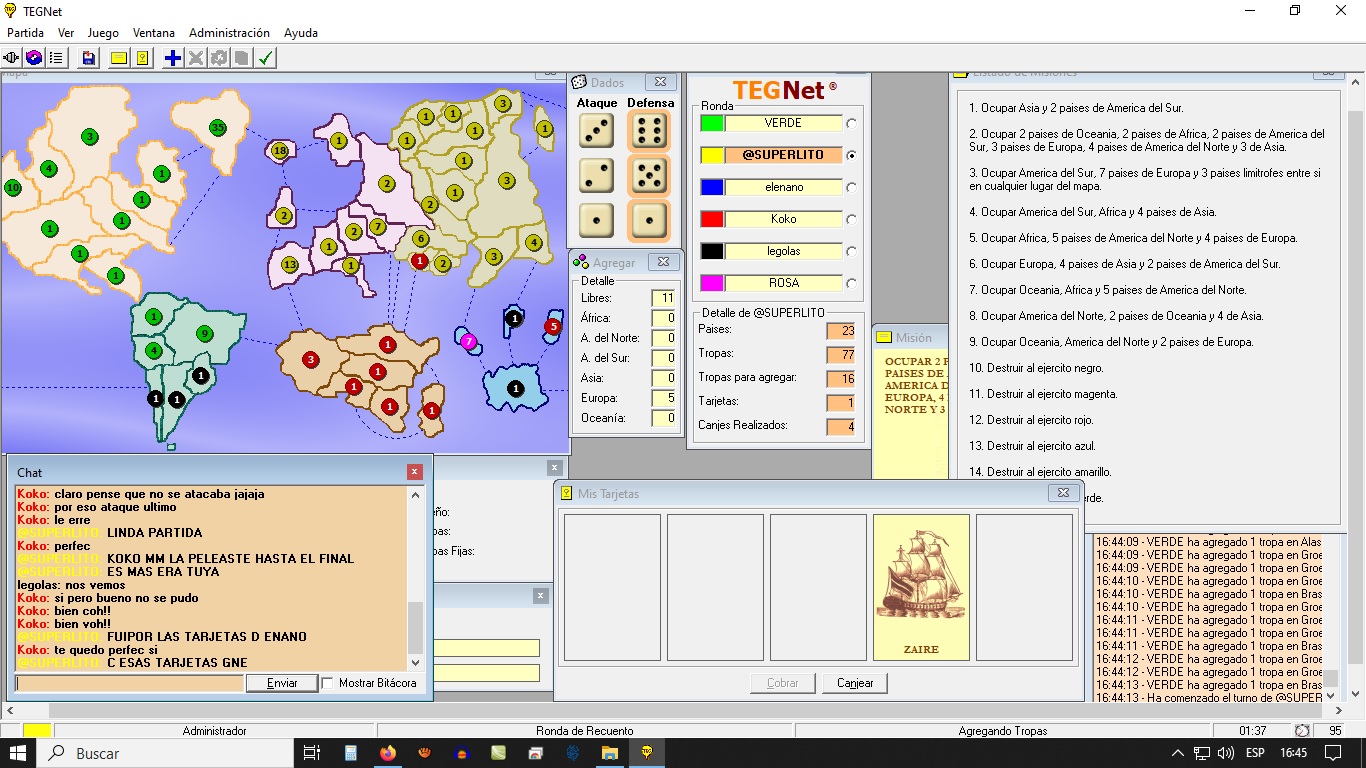Expand the system tray hidden icons chevron

click(x=1179, y=753)
